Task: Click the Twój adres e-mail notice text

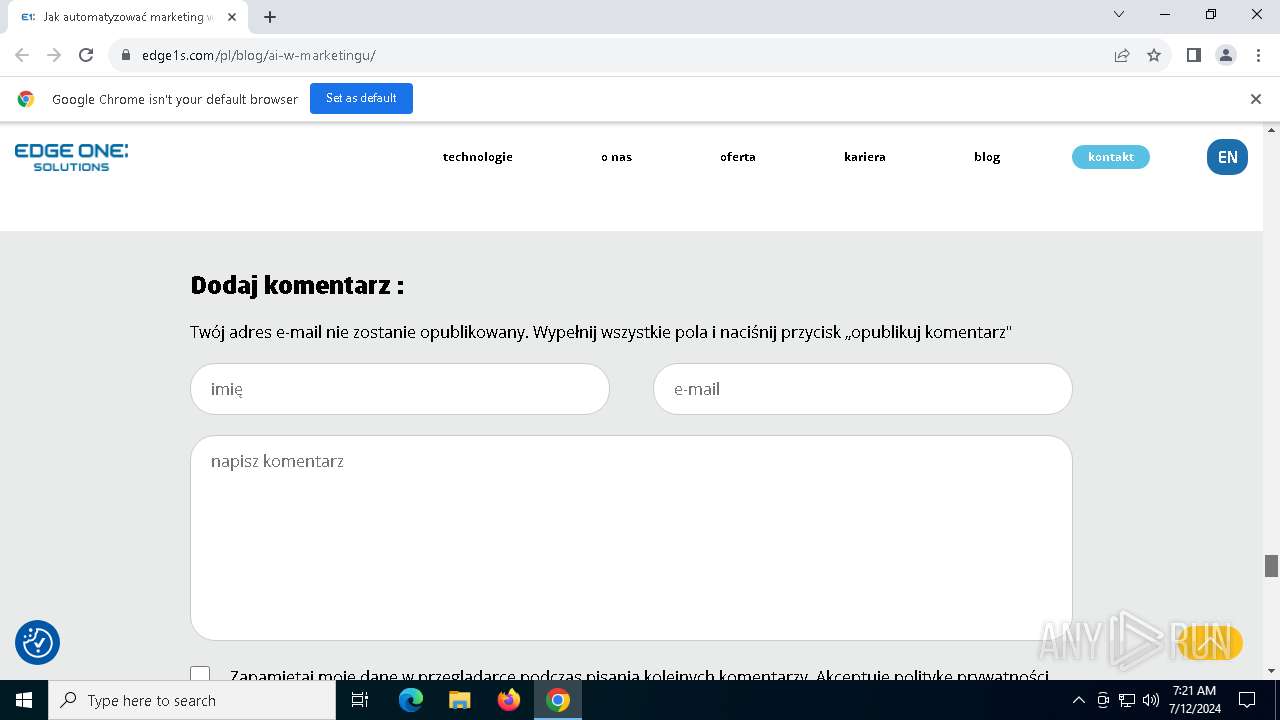Action: 601,332
